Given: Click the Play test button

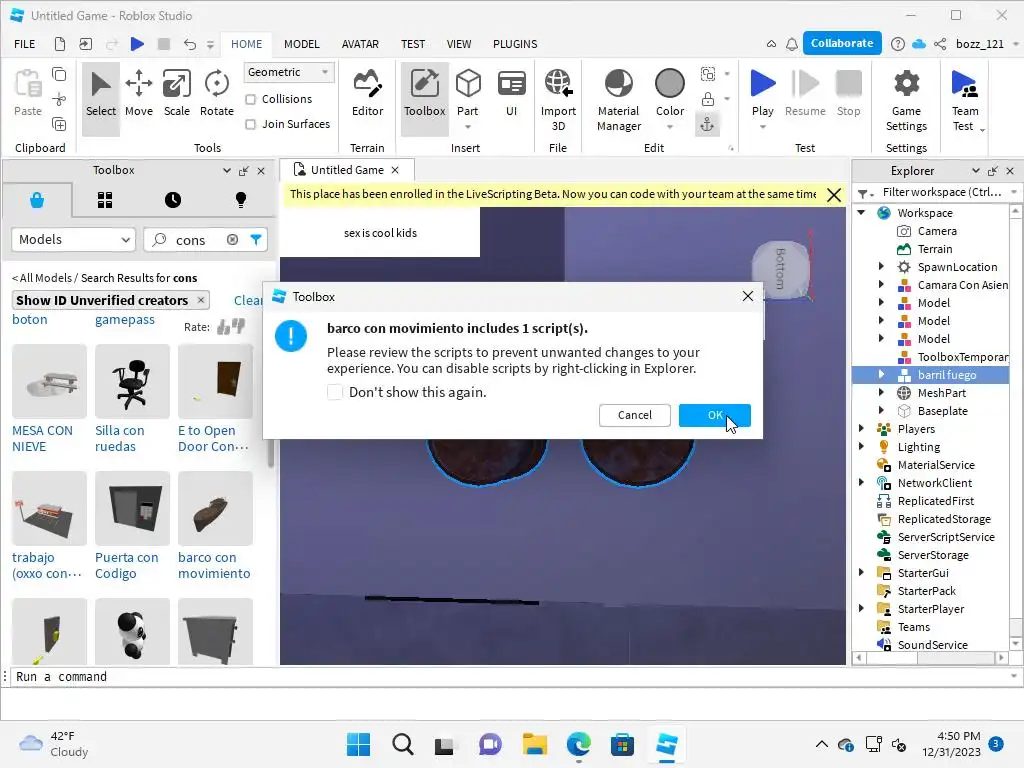Looking at the screenshot, I should (762, 94).
